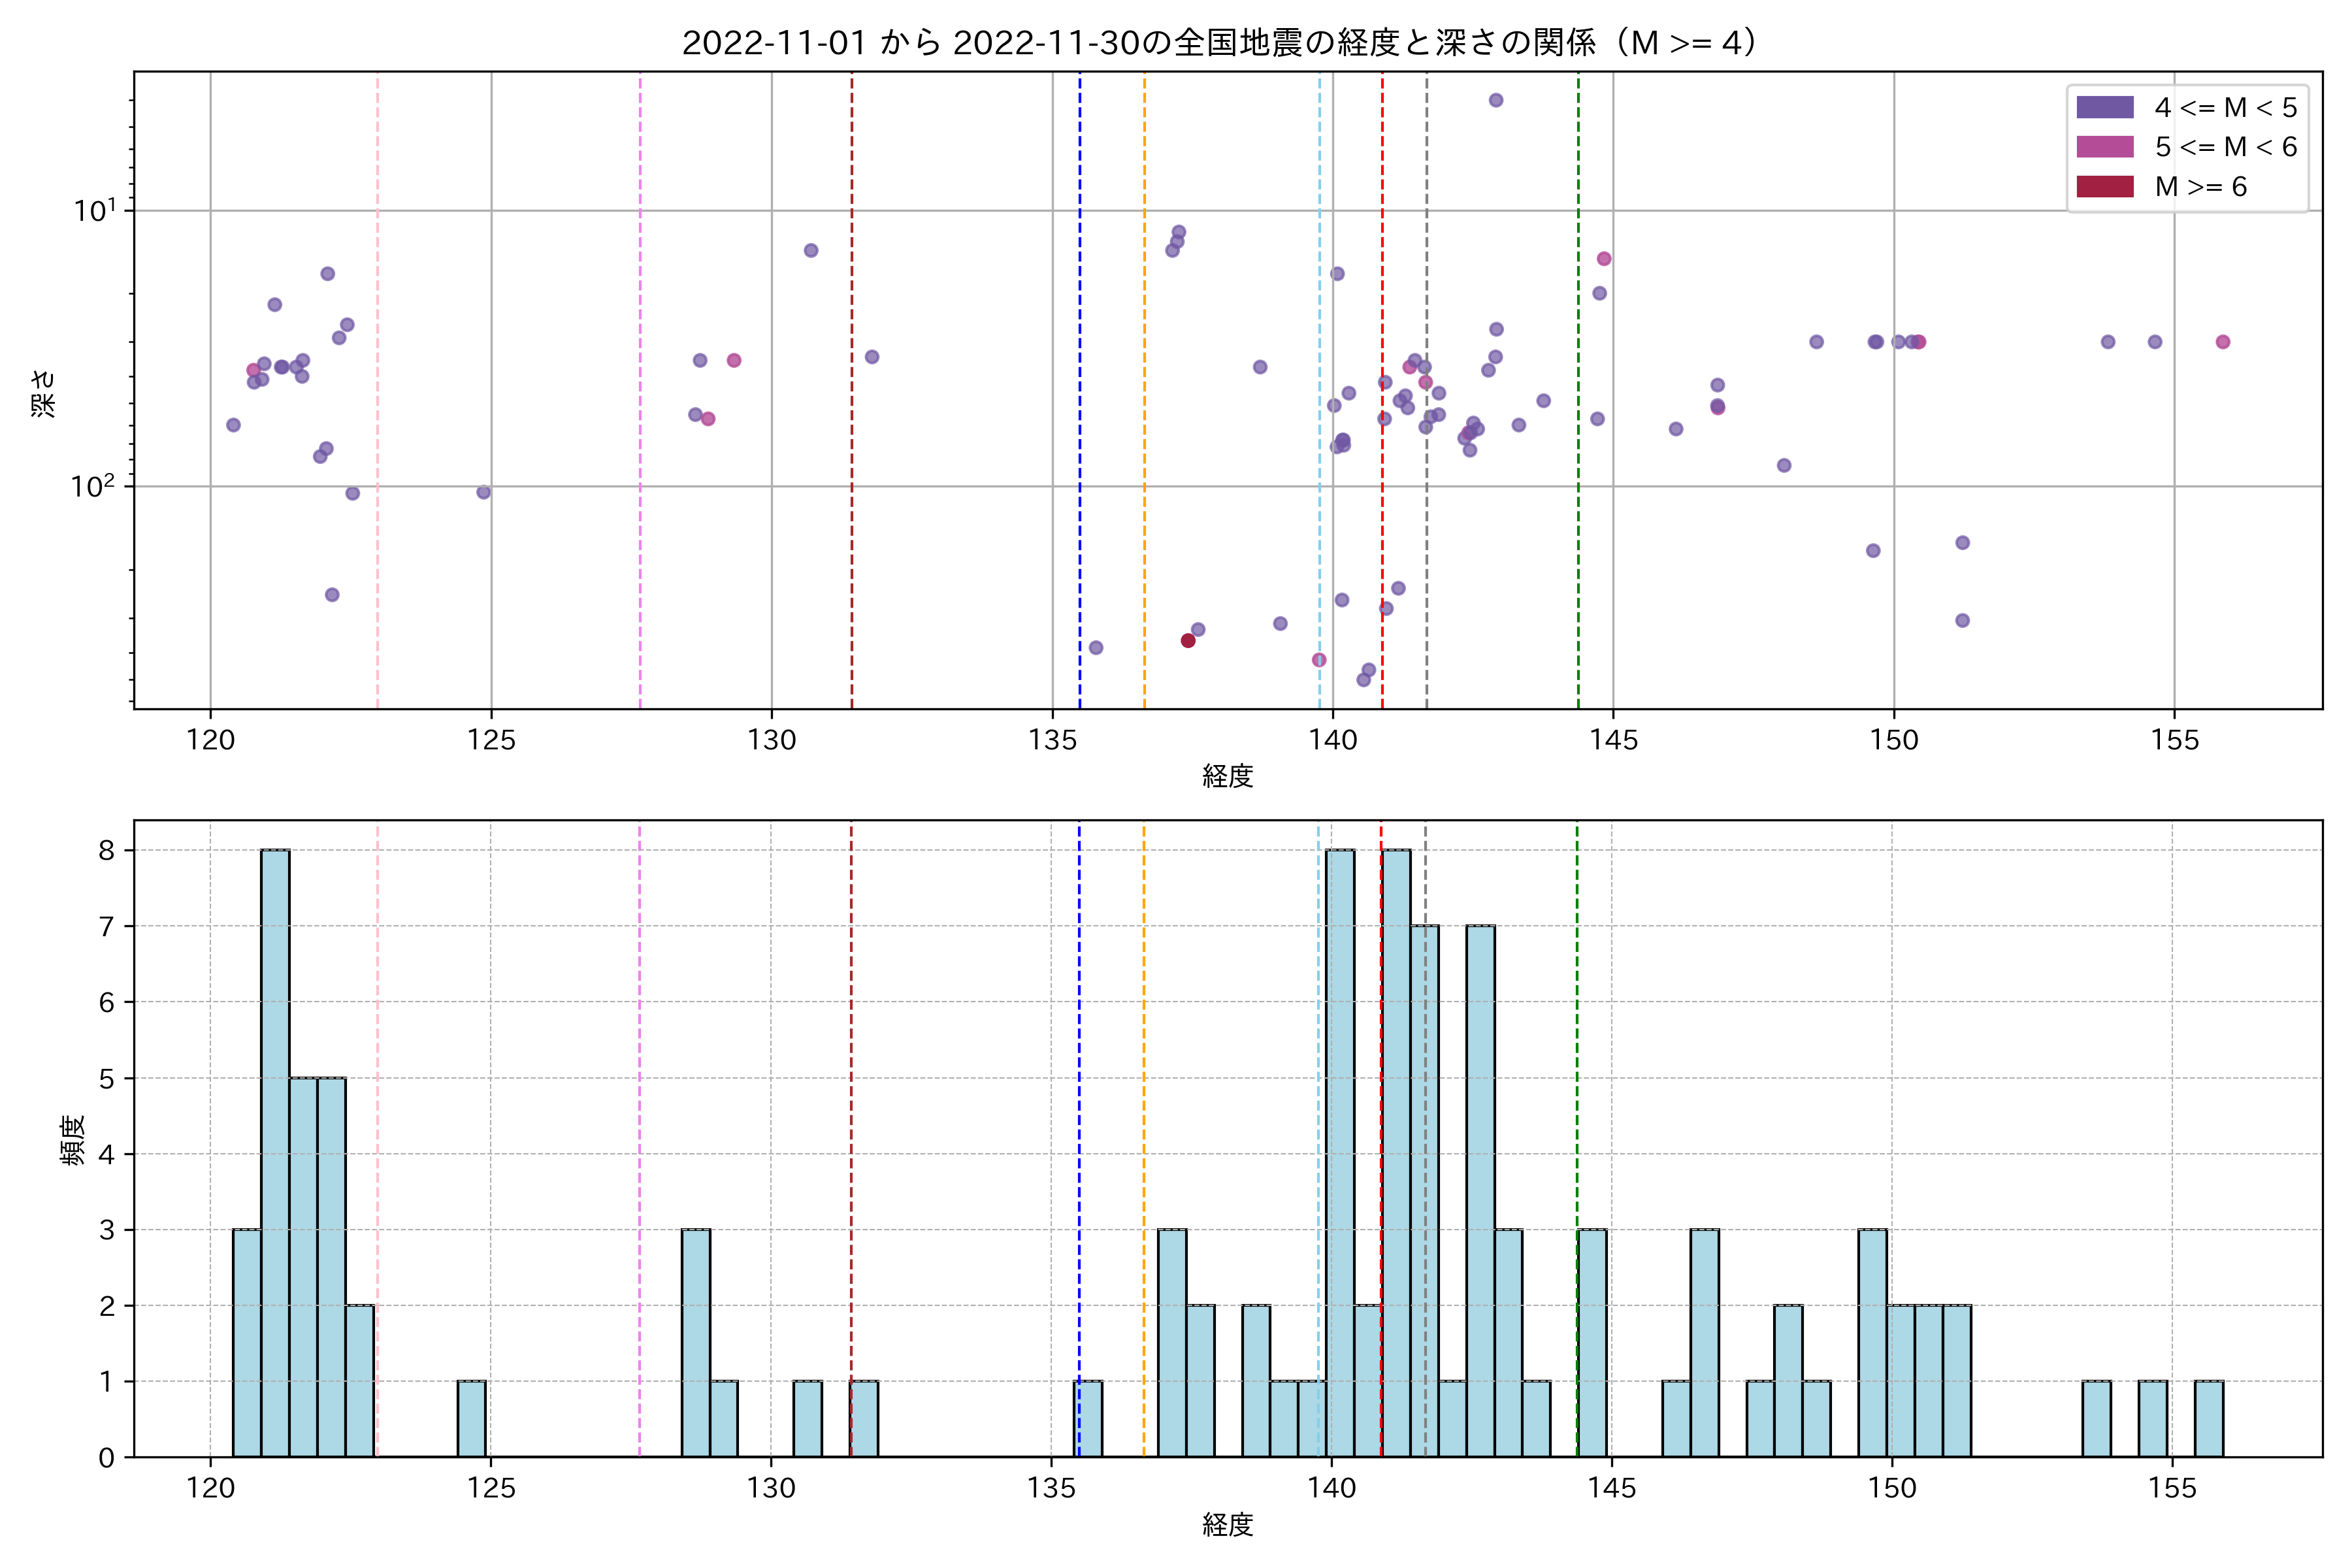
Task: Click the dark red M >= 6 legend swatch
Action: (2105, 187)
